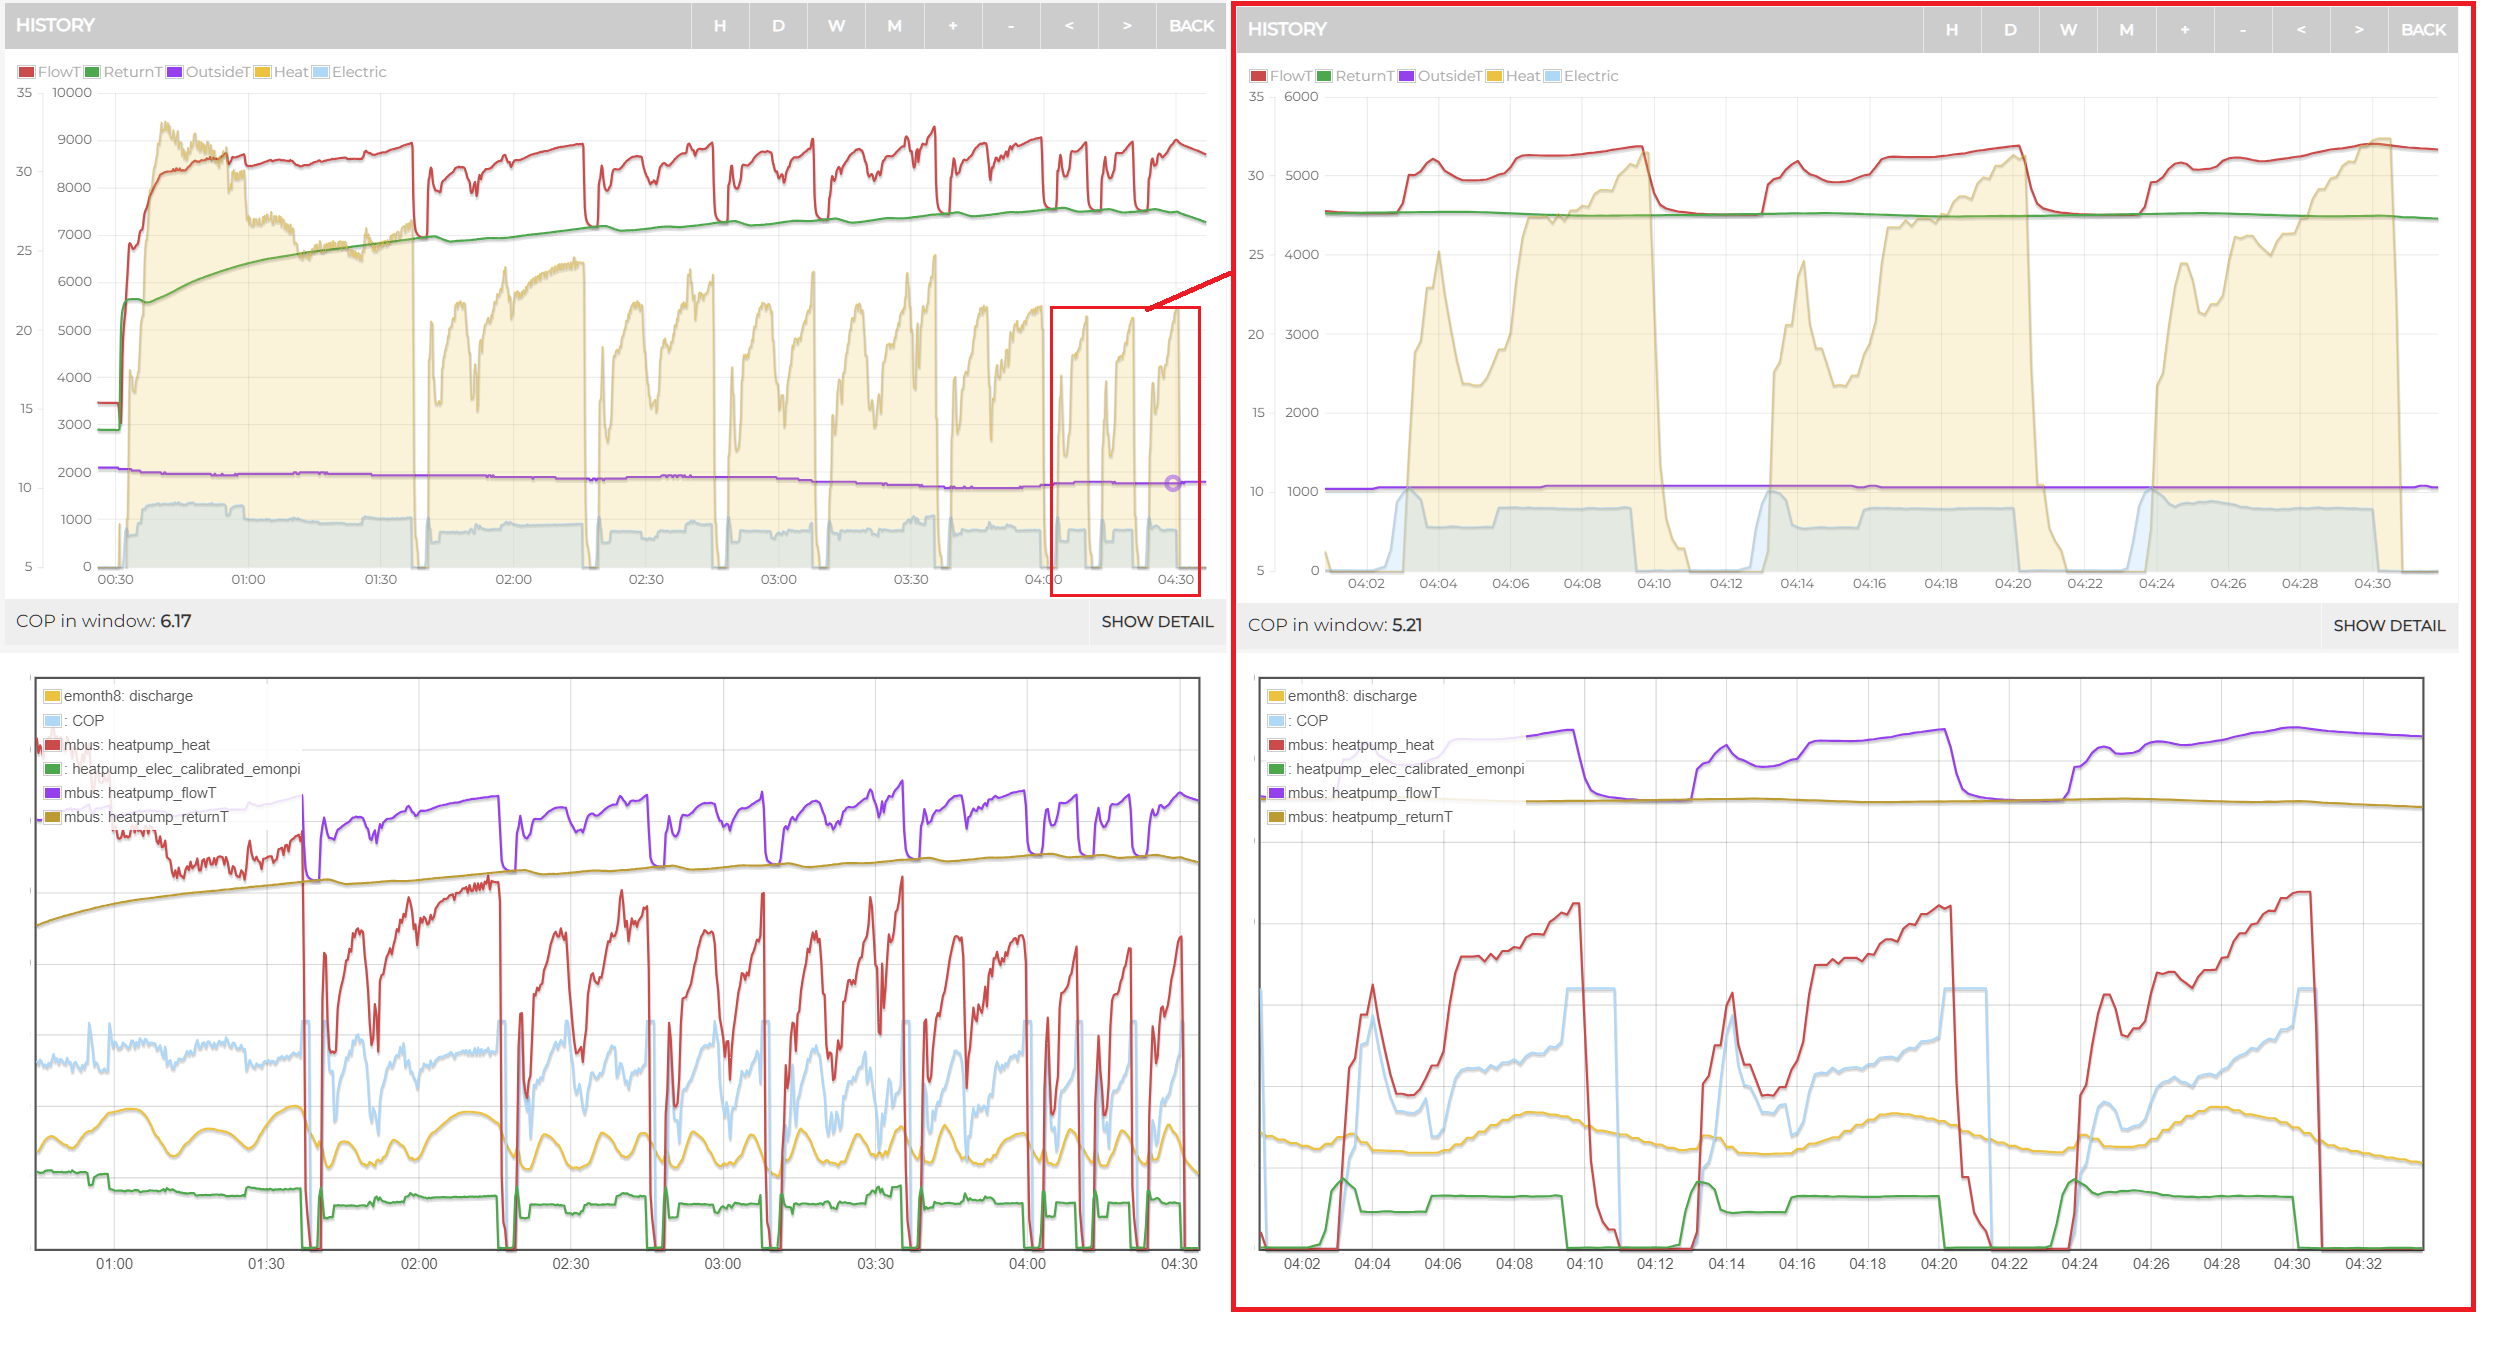Pan right with > arrow in left panel
Image resolution: width=2496 pixels, height=1348 pixels.
point(1127,26)
